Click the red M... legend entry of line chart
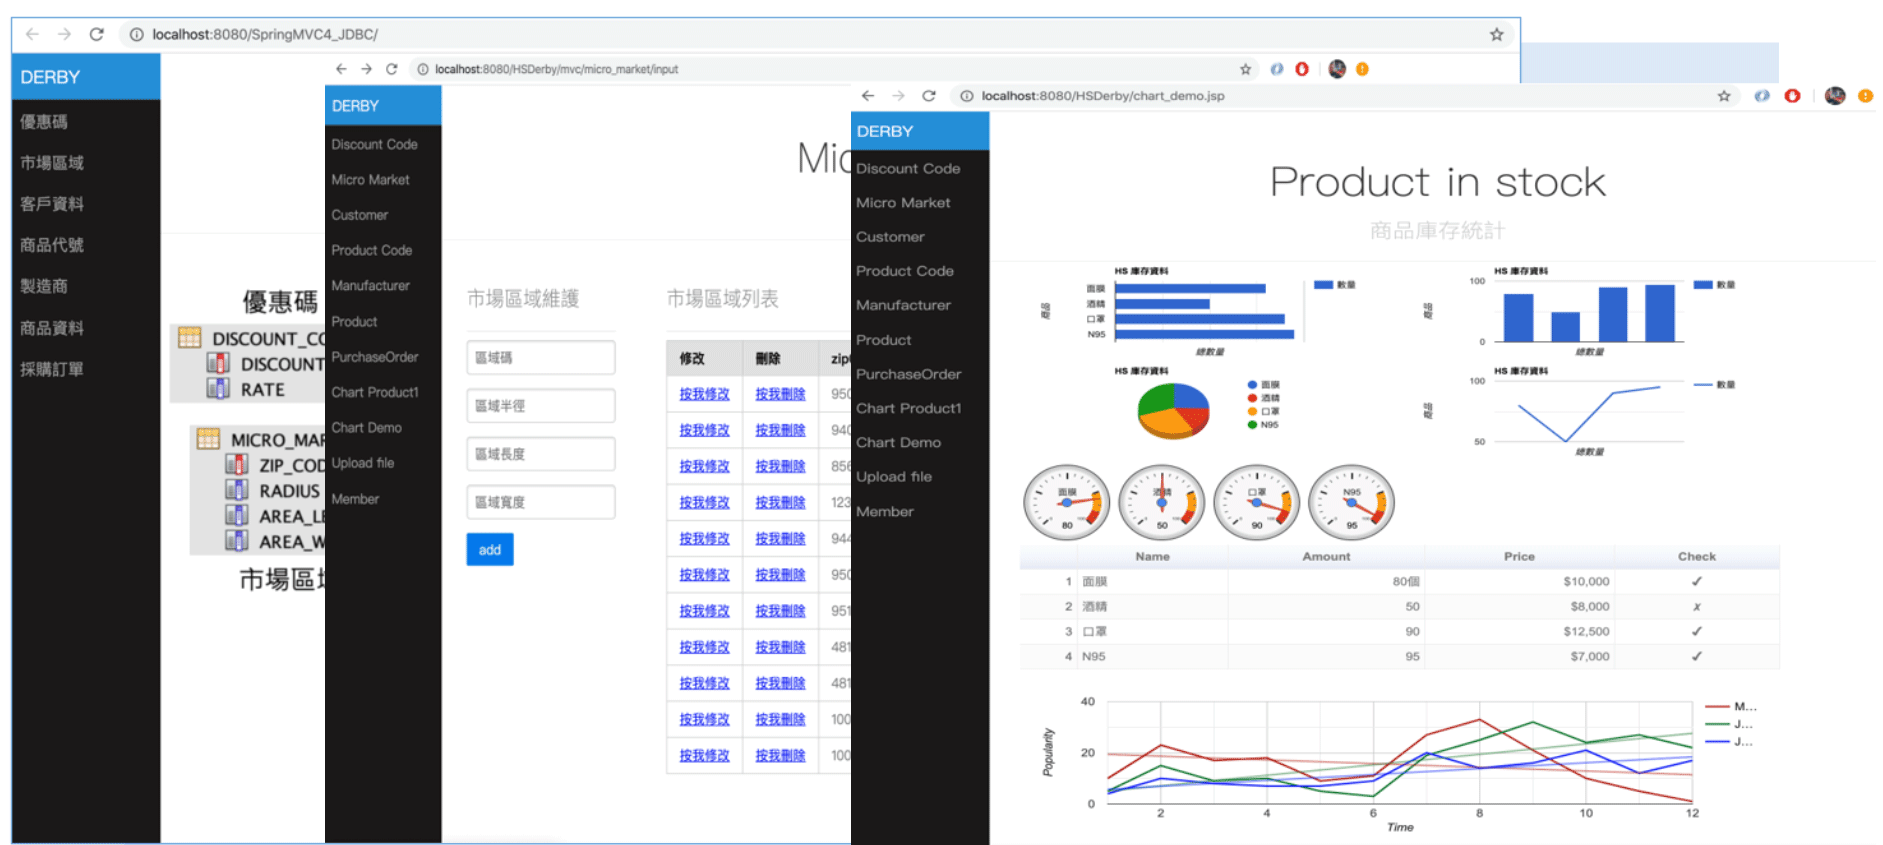1883x845 pixels. pyautogui.click(x=1731, y=706)
